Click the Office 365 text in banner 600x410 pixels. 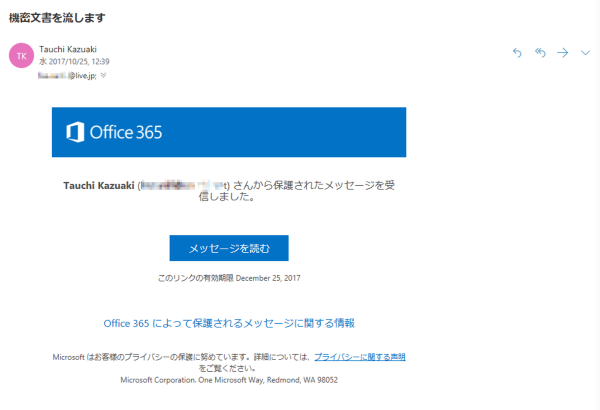(x=126, y=132)
